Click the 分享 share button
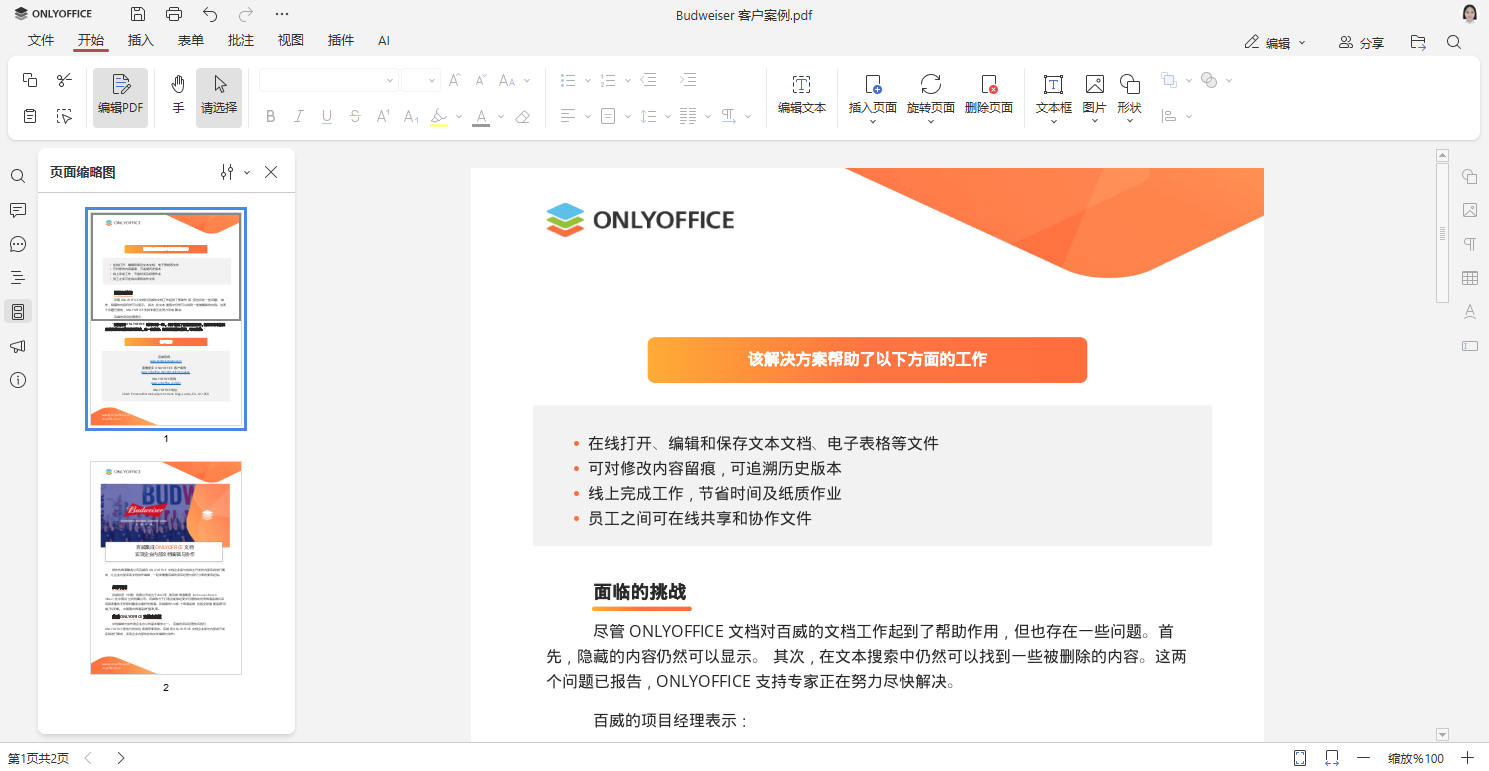Viewport: 1489px width, 771px height. pos(1361,42)
